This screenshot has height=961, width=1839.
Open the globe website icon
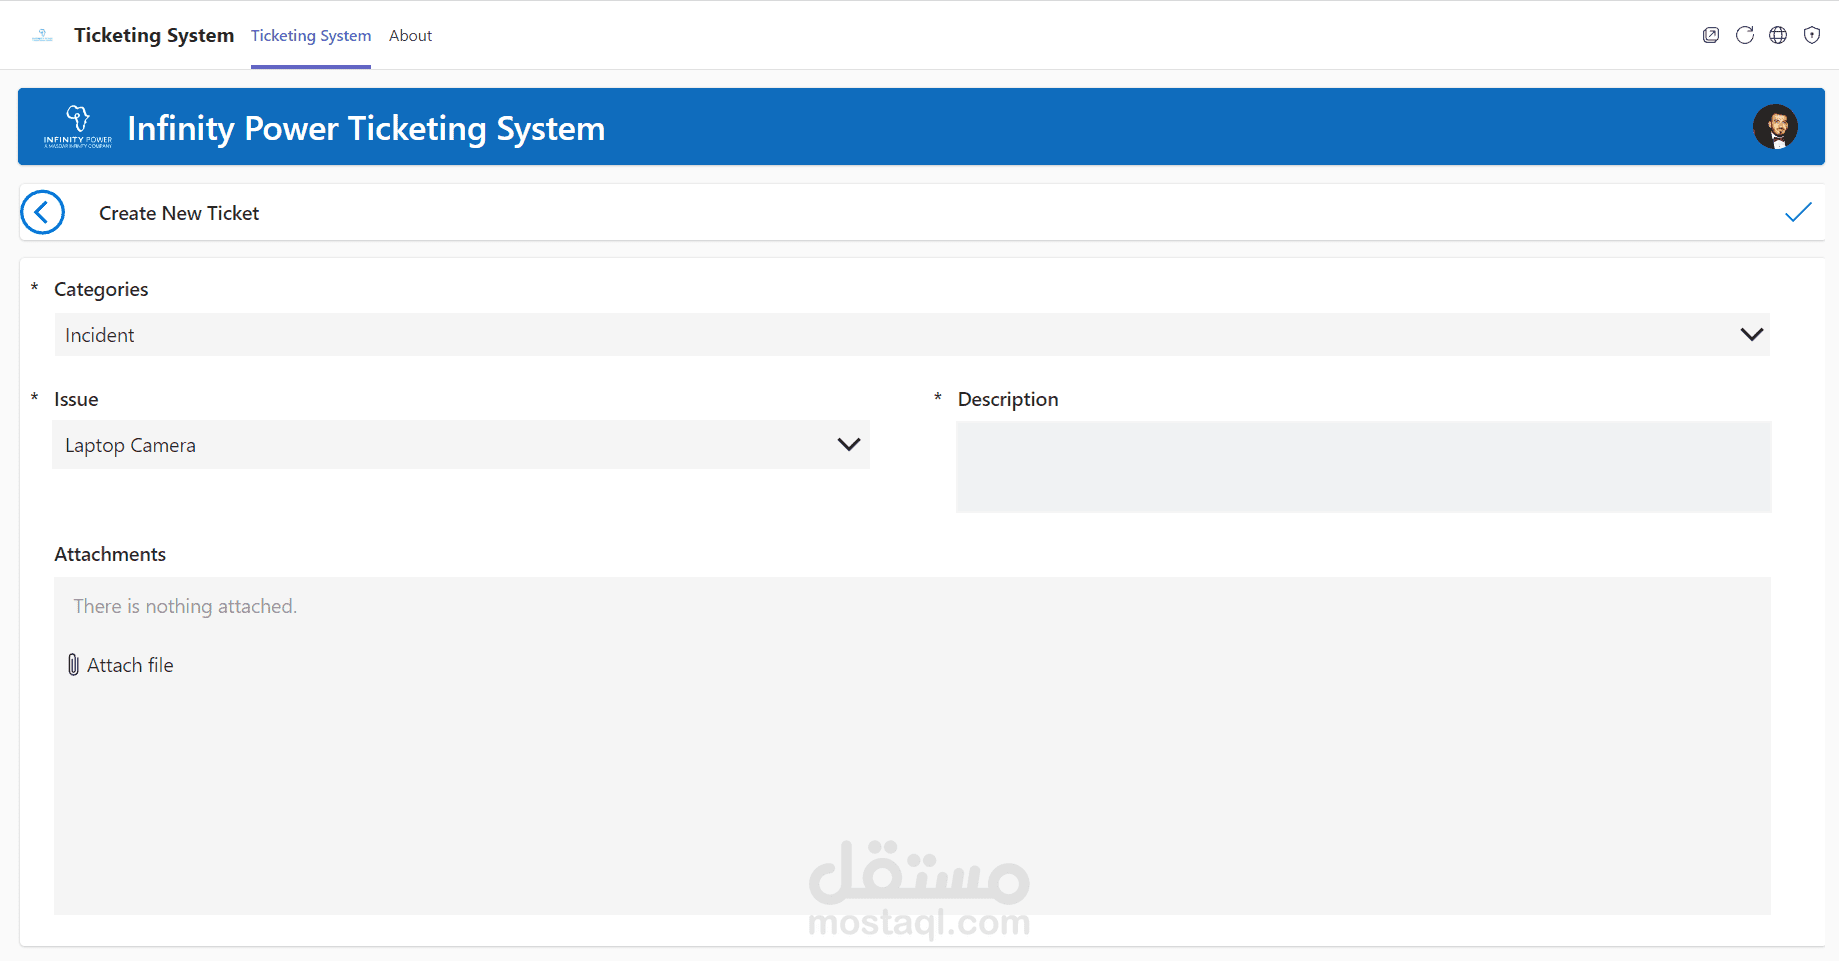[x=1778, y=35]
